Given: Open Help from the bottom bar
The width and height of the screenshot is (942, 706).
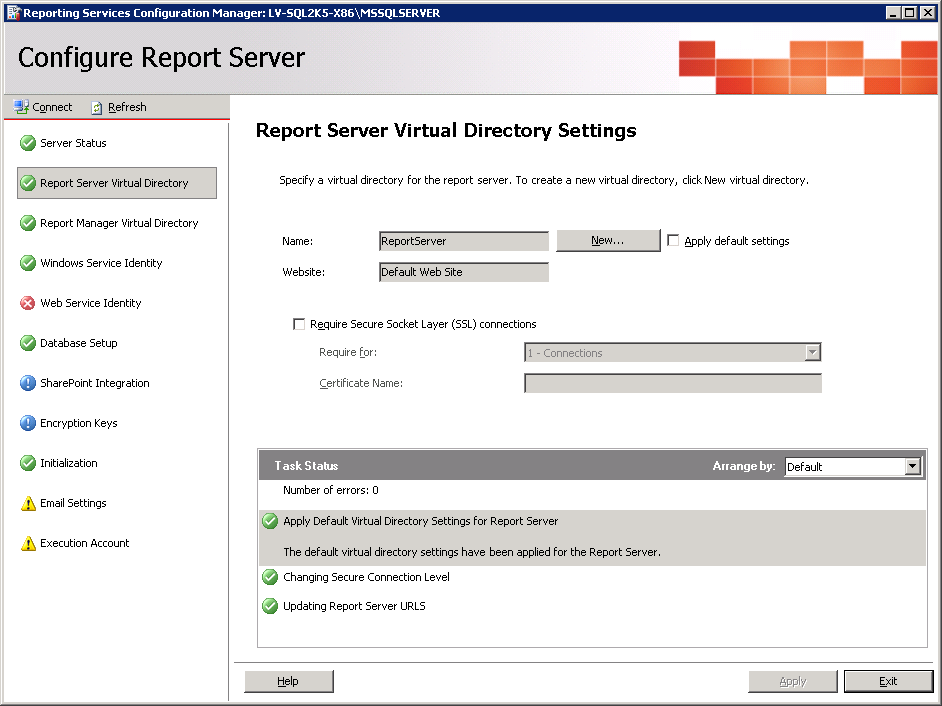Looking at the screenshot, I should [288, 681].
